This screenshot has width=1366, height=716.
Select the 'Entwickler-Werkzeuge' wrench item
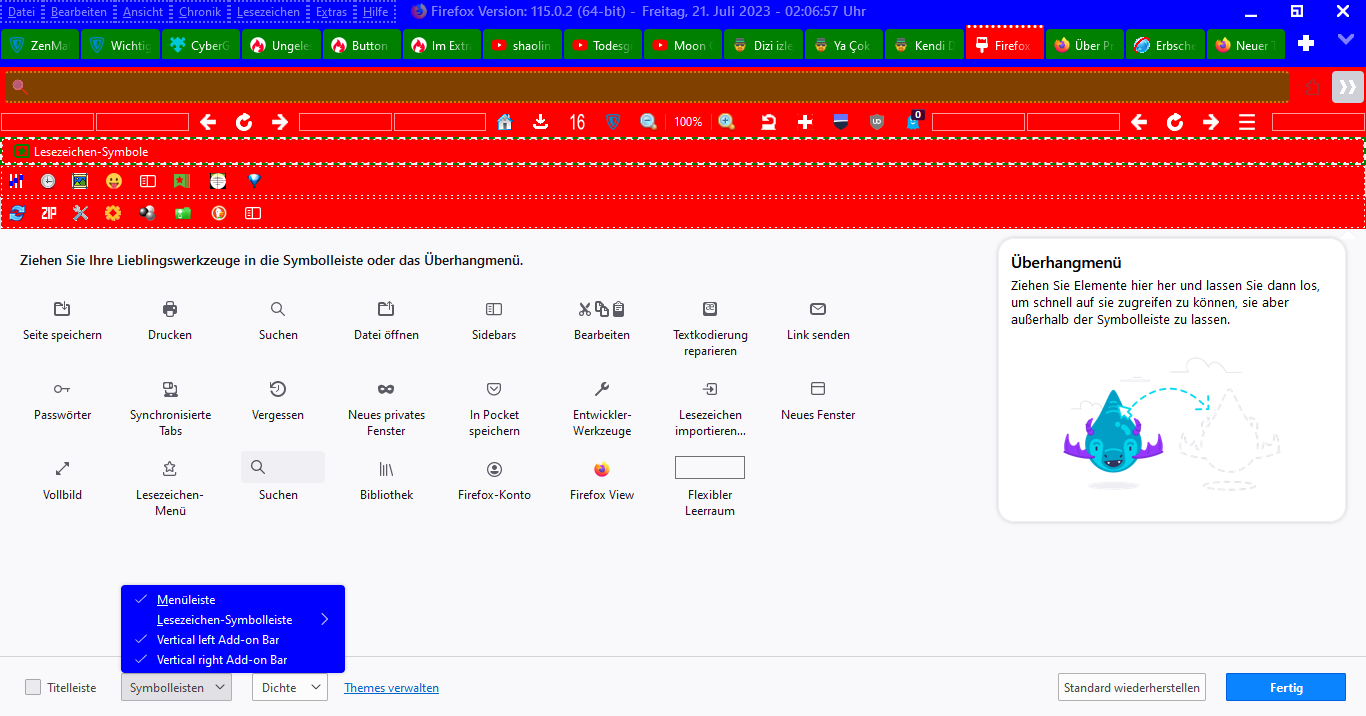[602, 408]
